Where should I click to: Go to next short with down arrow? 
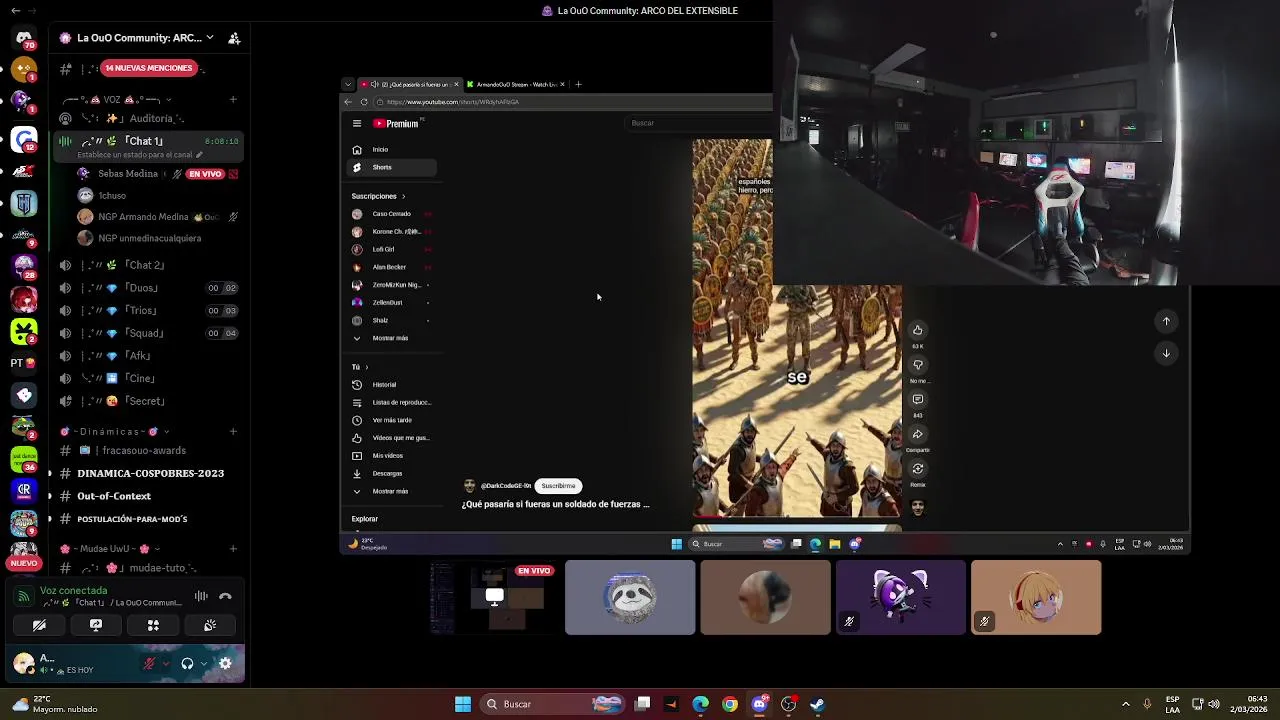pyautogui.click(x=1166, y=353)
